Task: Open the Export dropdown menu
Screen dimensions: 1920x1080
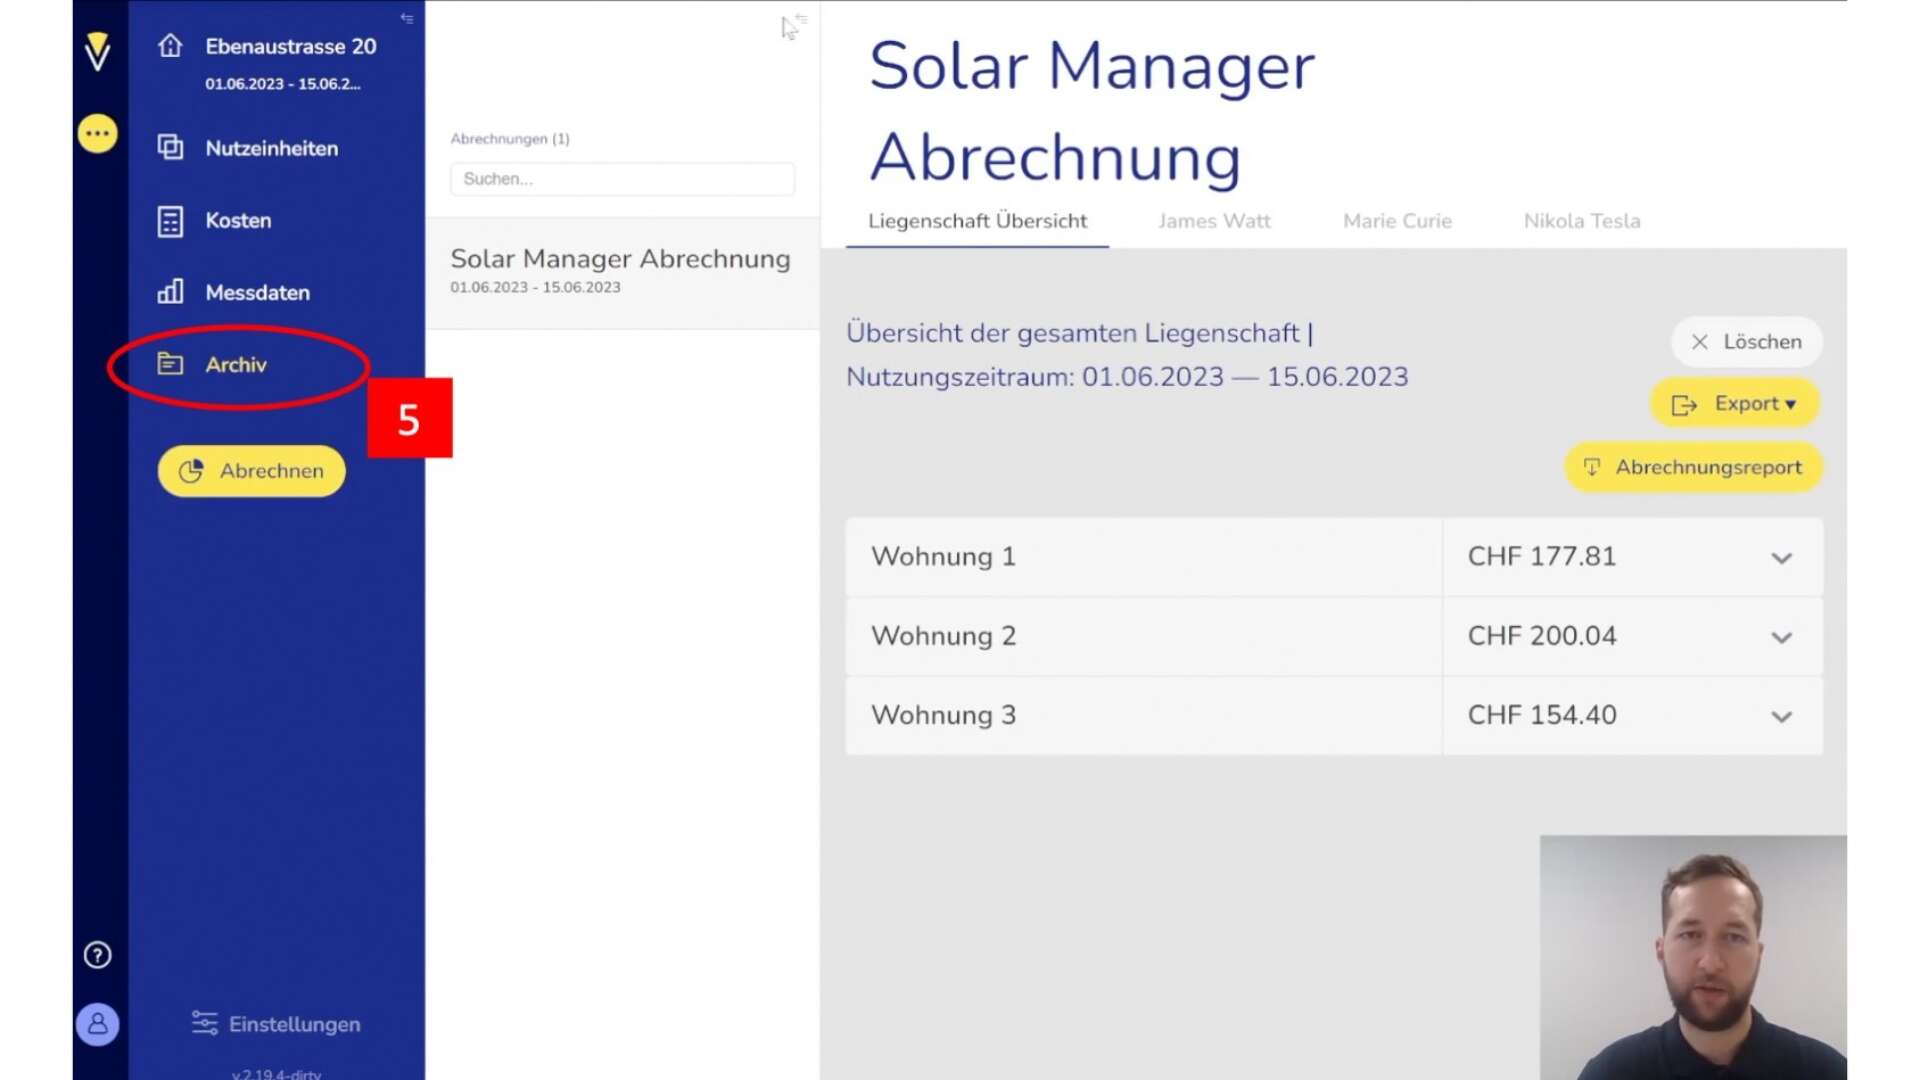Action: 1735,403
